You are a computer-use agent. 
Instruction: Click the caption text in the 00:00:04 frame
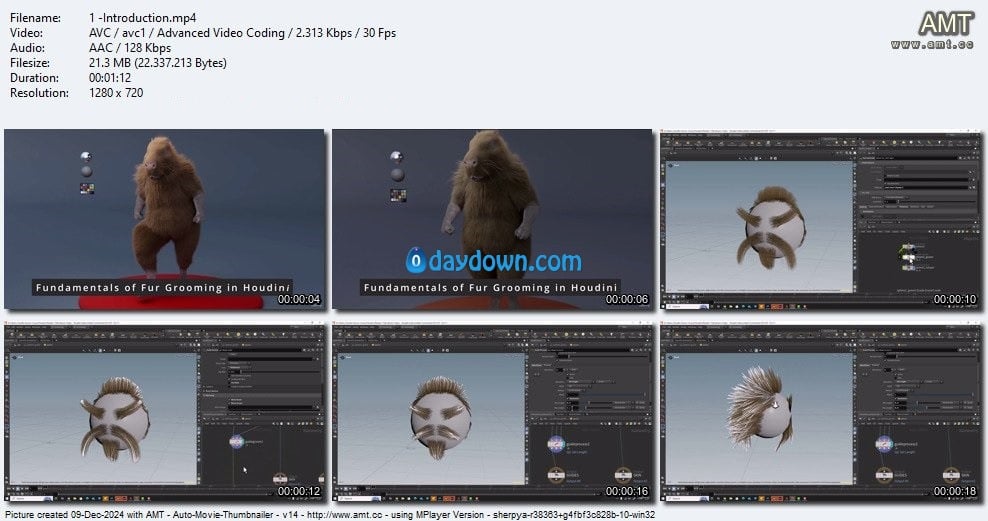tap(163, 288)
